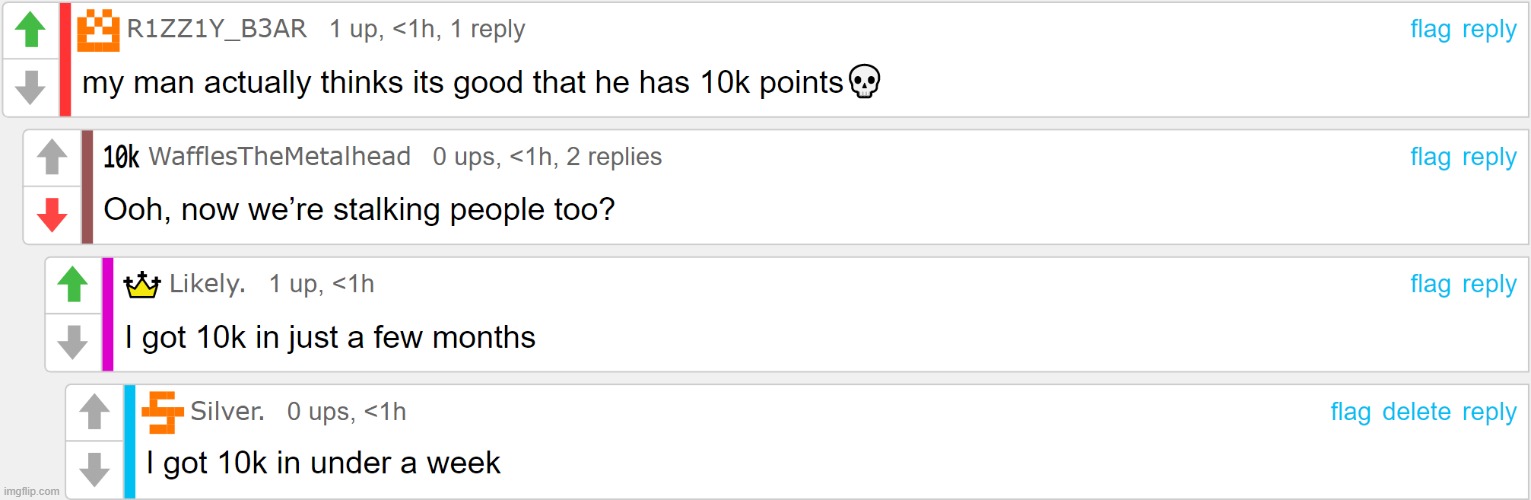Flag Silver.'s under a week comment
1531x500 pixels.
tap(1350, 412)
